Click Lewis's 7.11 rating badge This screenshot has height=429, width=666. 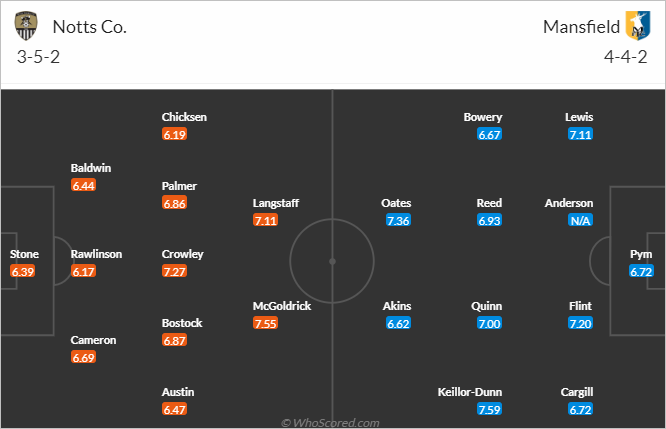click(580, 134)
